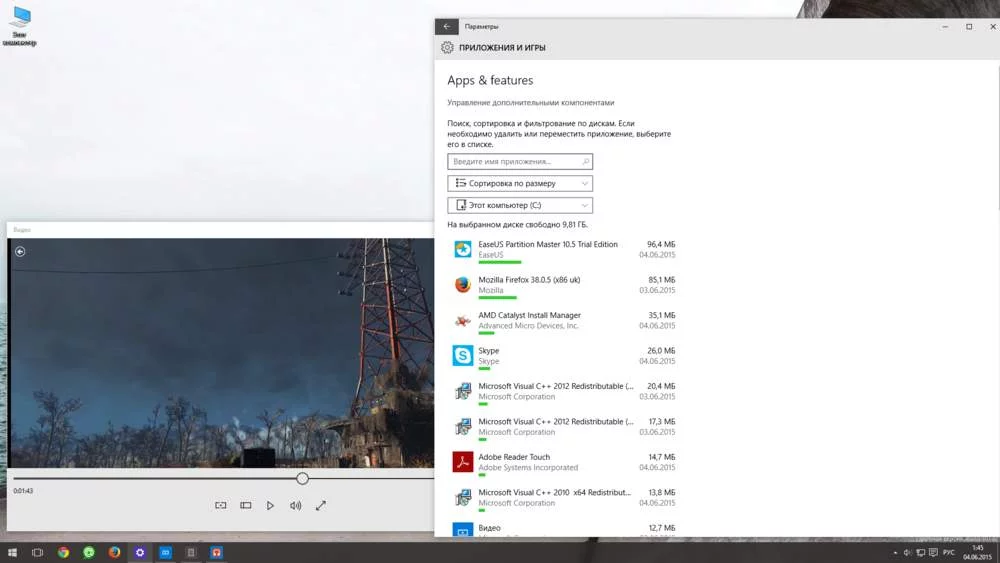Open the manage optional features link
This screenshot has width=1000, height=563.
[530, 102]
